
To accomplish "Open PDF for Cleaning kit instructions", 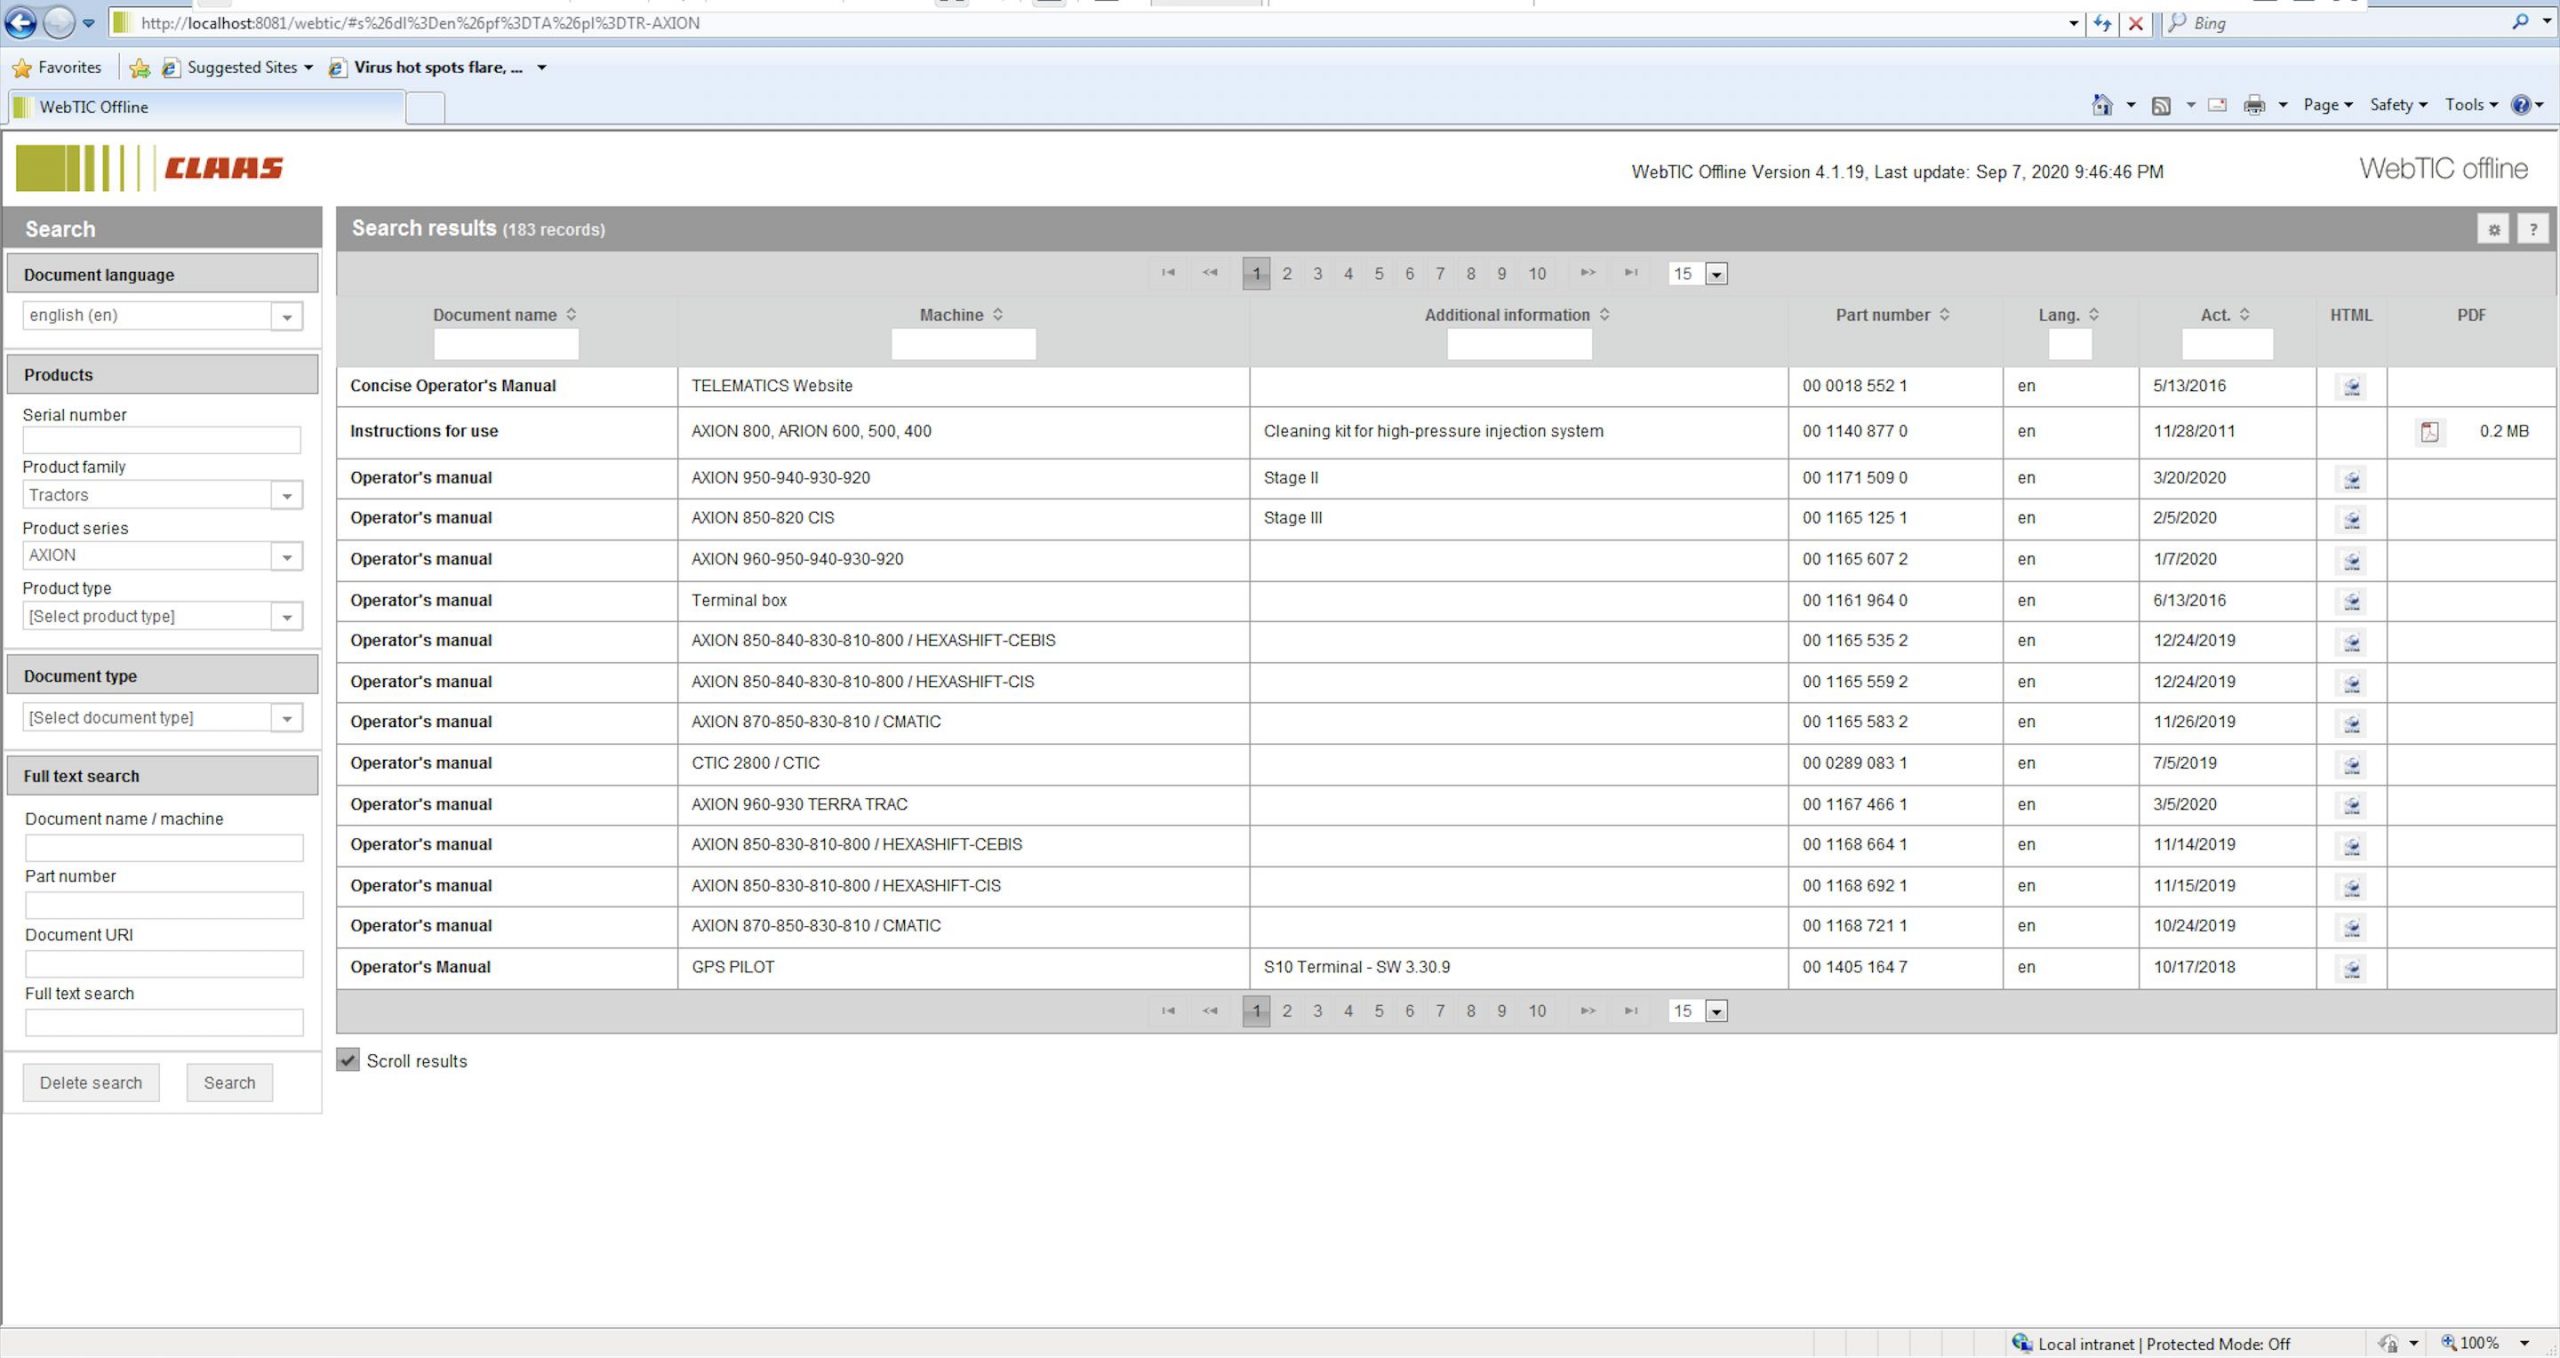I will [x=2429, y=432].
